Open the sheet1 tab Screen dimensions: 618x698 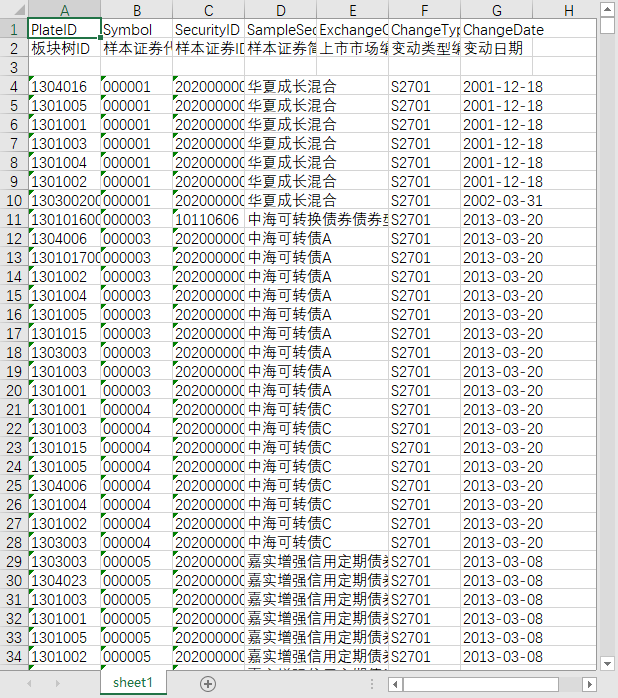133,682
